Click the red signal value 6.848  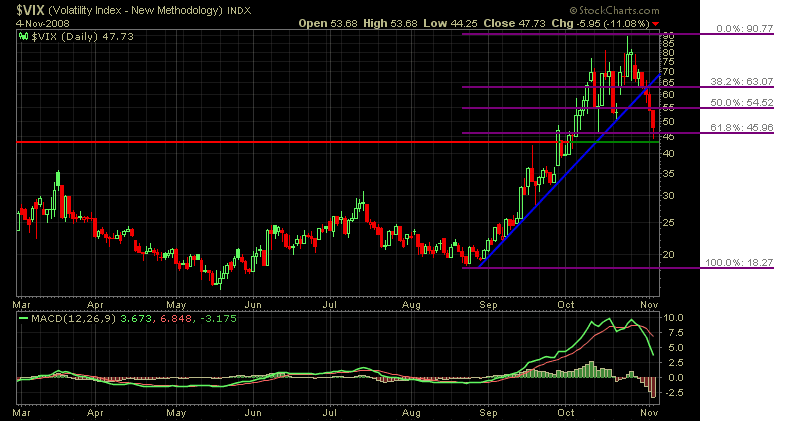click(176, 318)
